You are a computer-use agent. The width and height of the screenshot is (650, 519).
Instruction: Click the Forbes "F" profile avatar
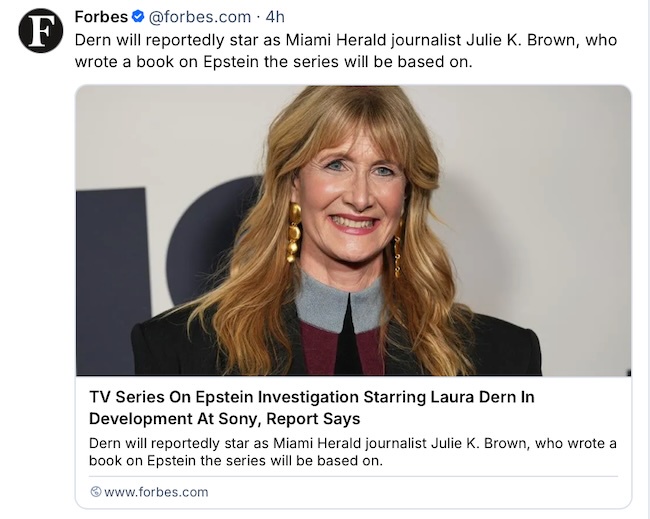coord(40,31)
